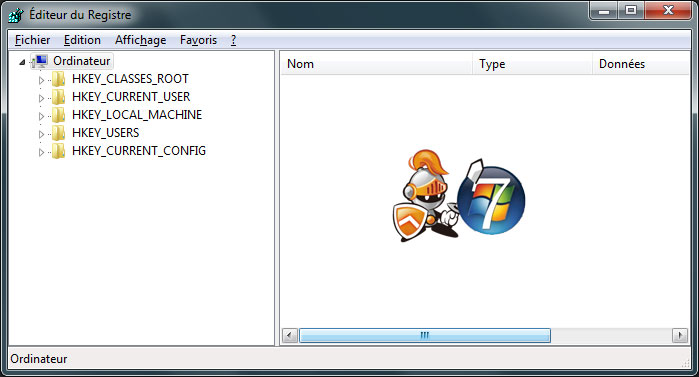
Task: Click the horizontal scrollbar right arrow
Action: 680,335
